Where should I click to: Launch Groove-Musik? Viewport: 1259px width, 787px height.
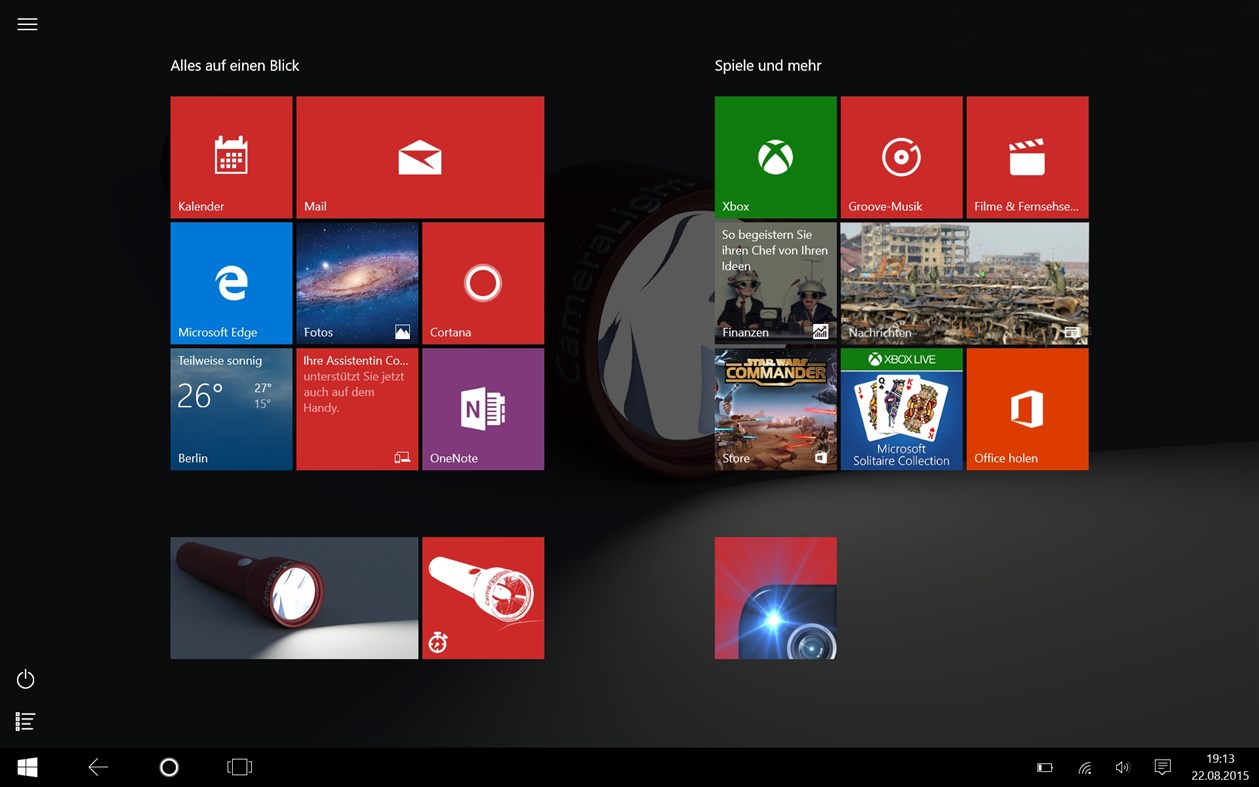[900, 156]
